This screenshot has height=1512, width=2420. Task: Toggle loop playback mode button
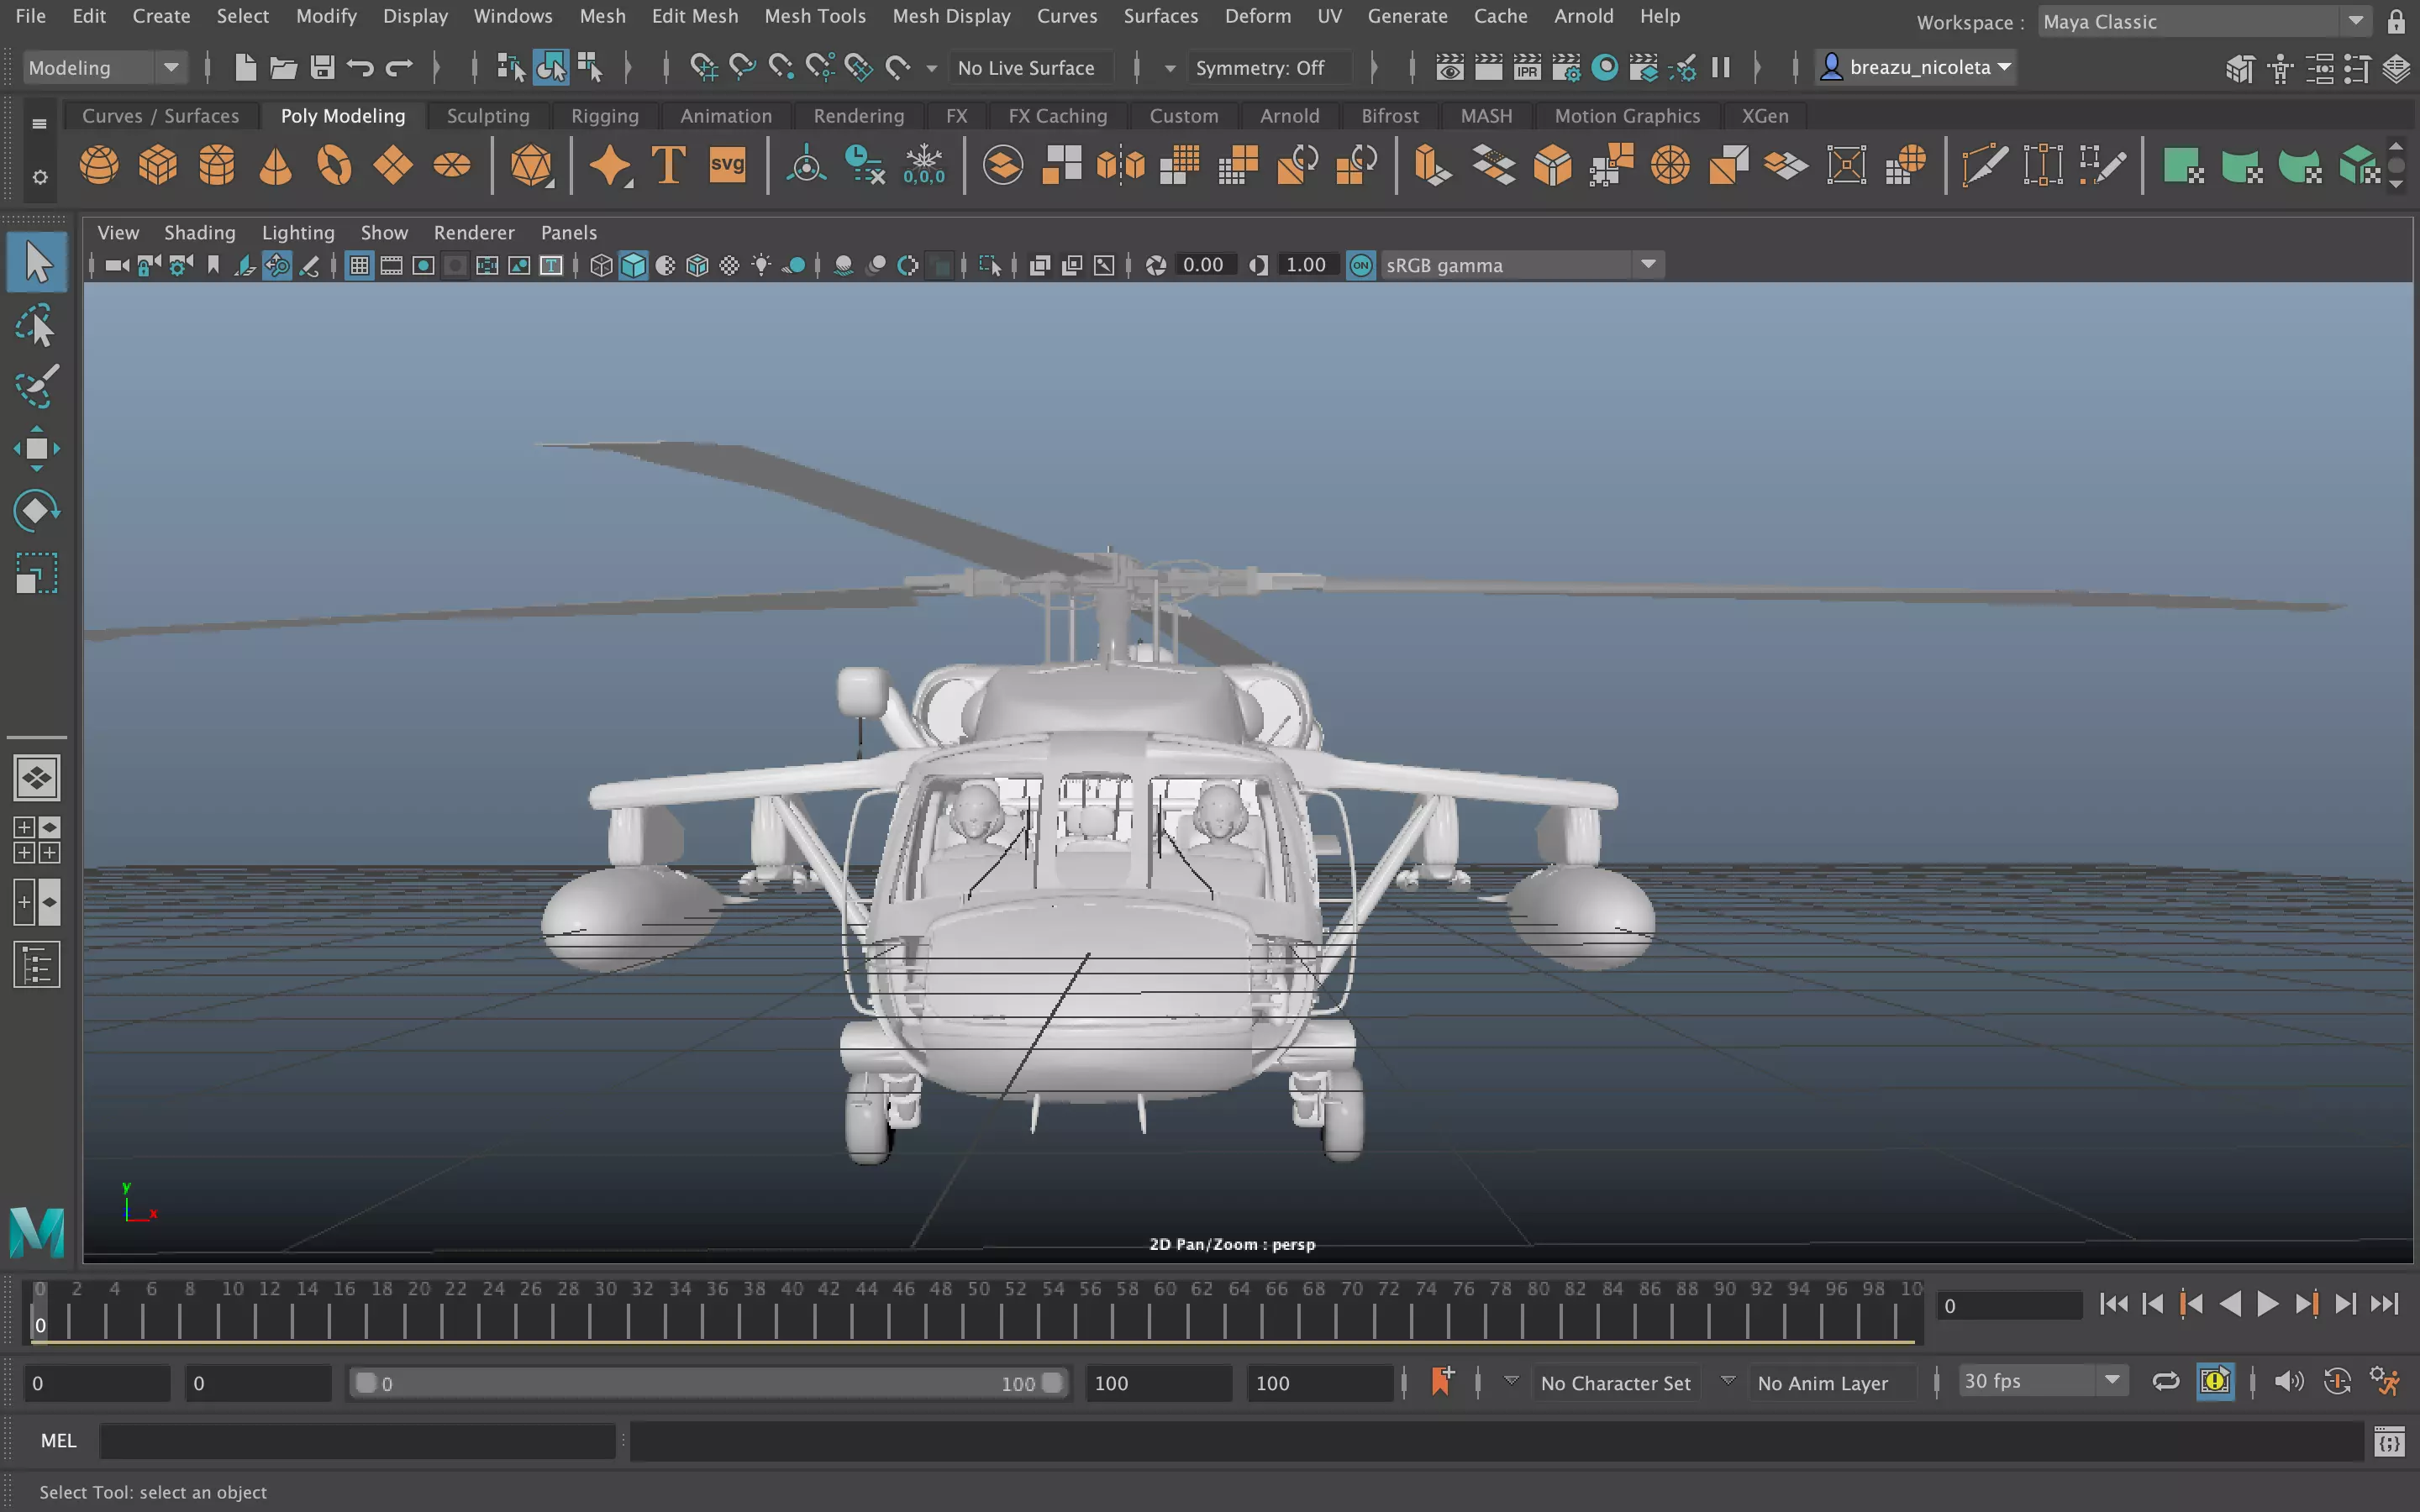[2165, 1382]
